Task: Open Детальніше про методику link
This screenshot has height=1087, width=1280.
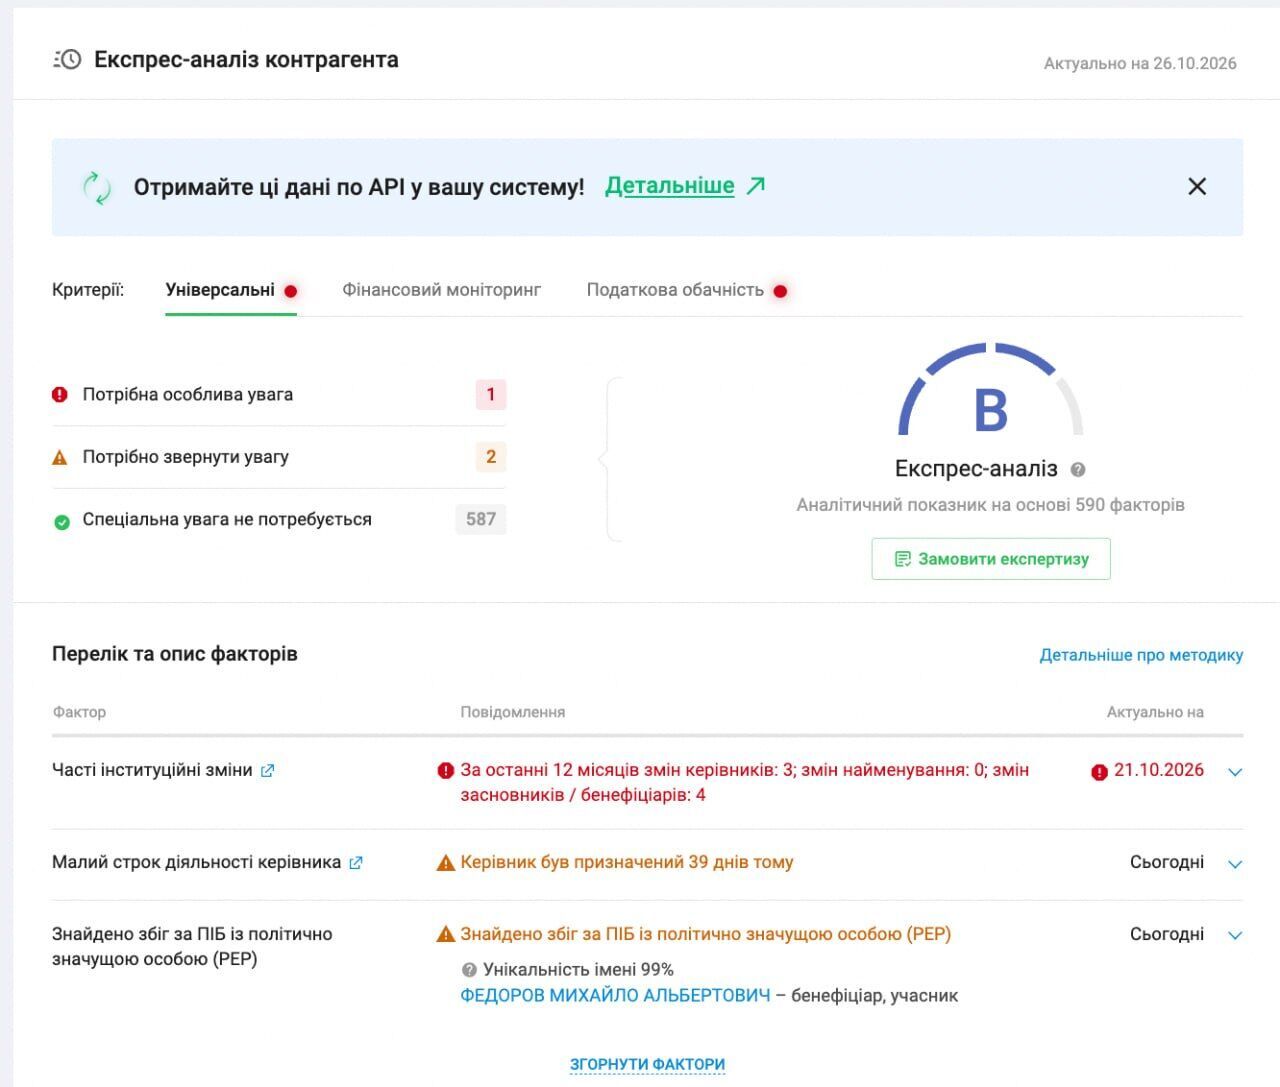Action: coord(1141,655)
